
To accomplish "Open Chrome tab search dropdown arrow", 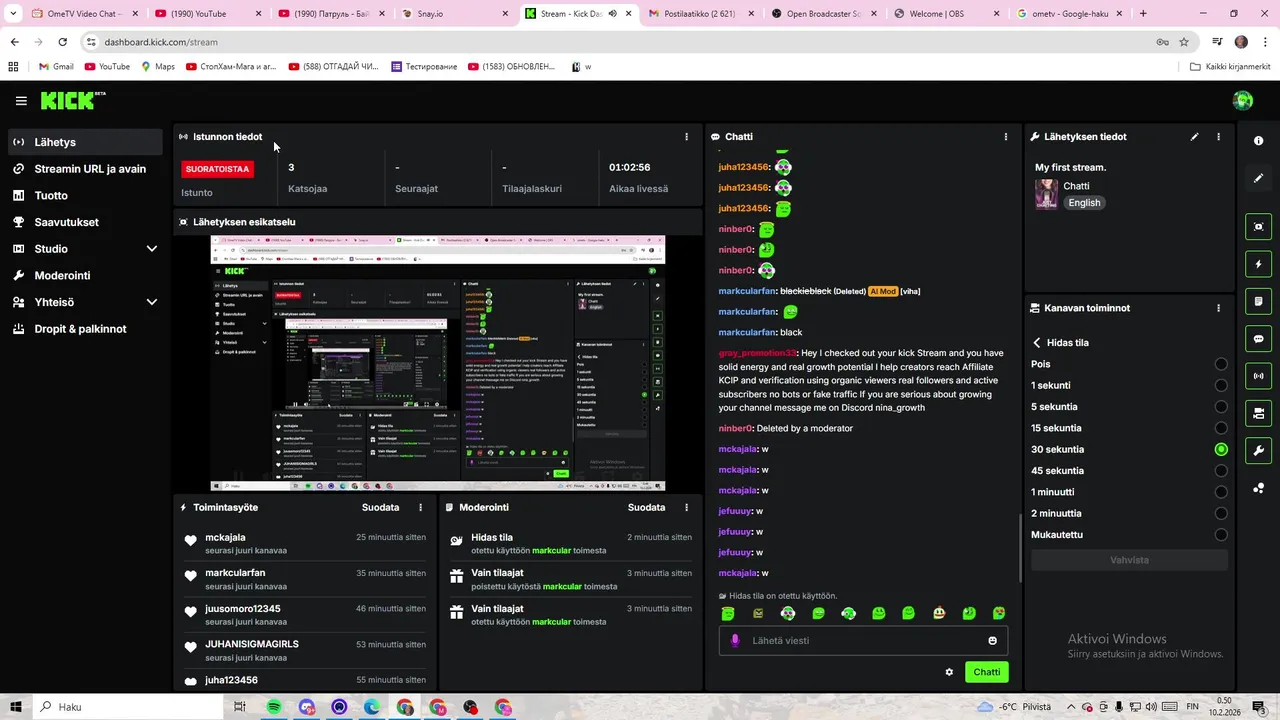I will (13, 14).
